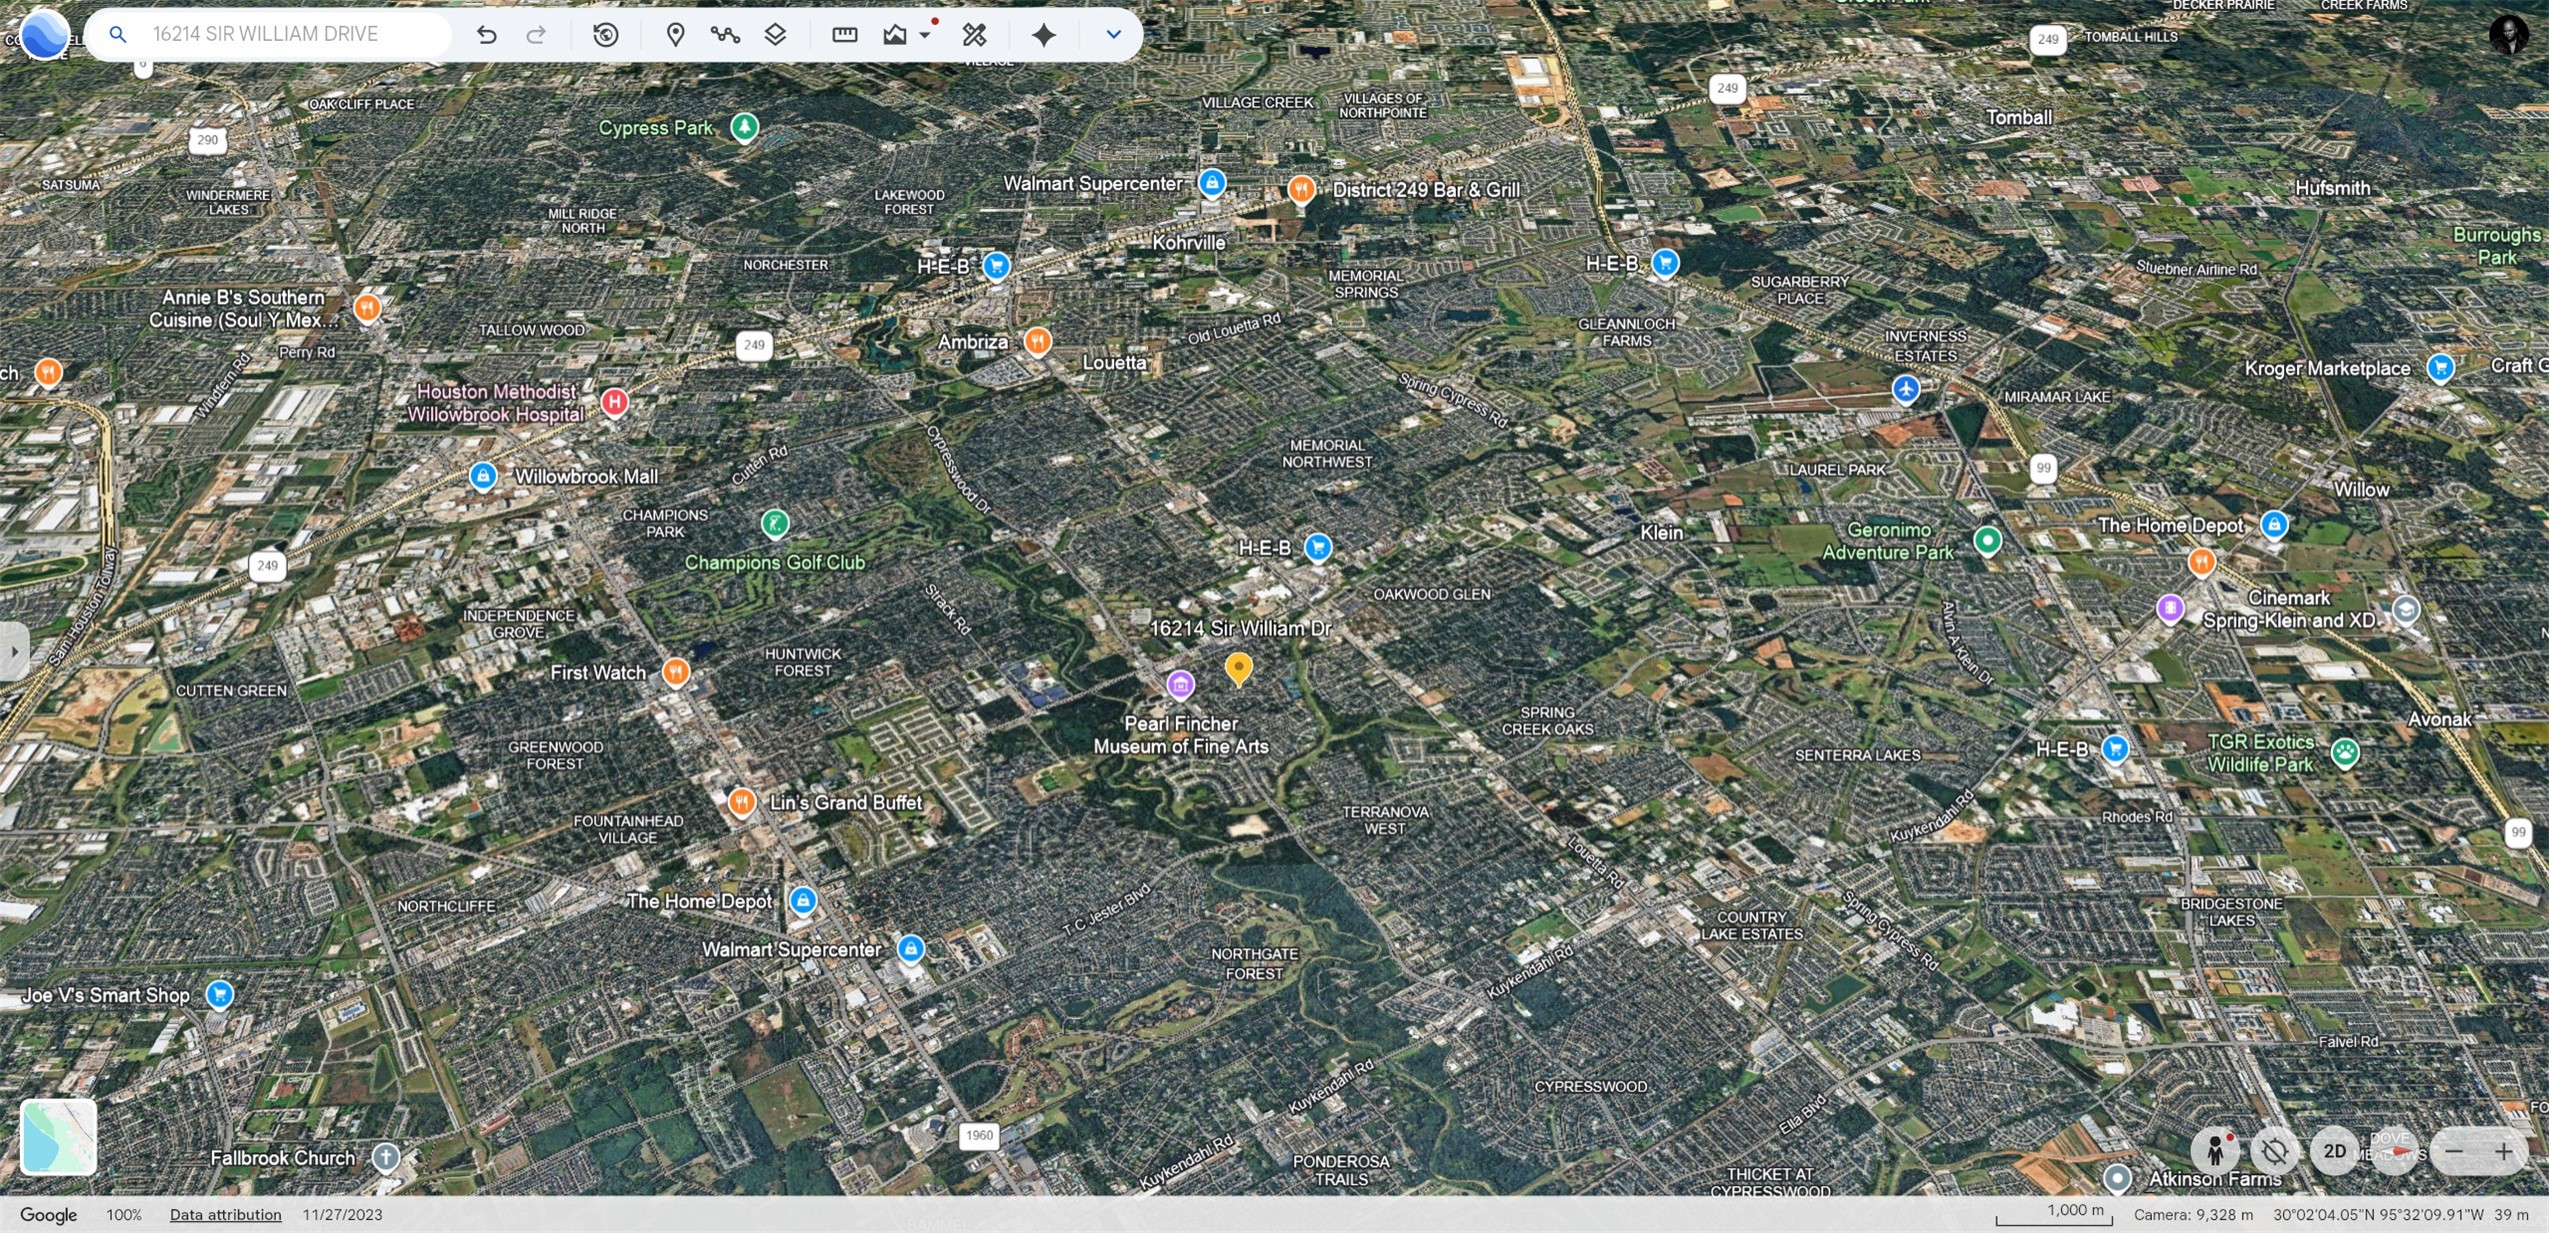Click the crossed-out my location button

[x=2274, y=1152]
